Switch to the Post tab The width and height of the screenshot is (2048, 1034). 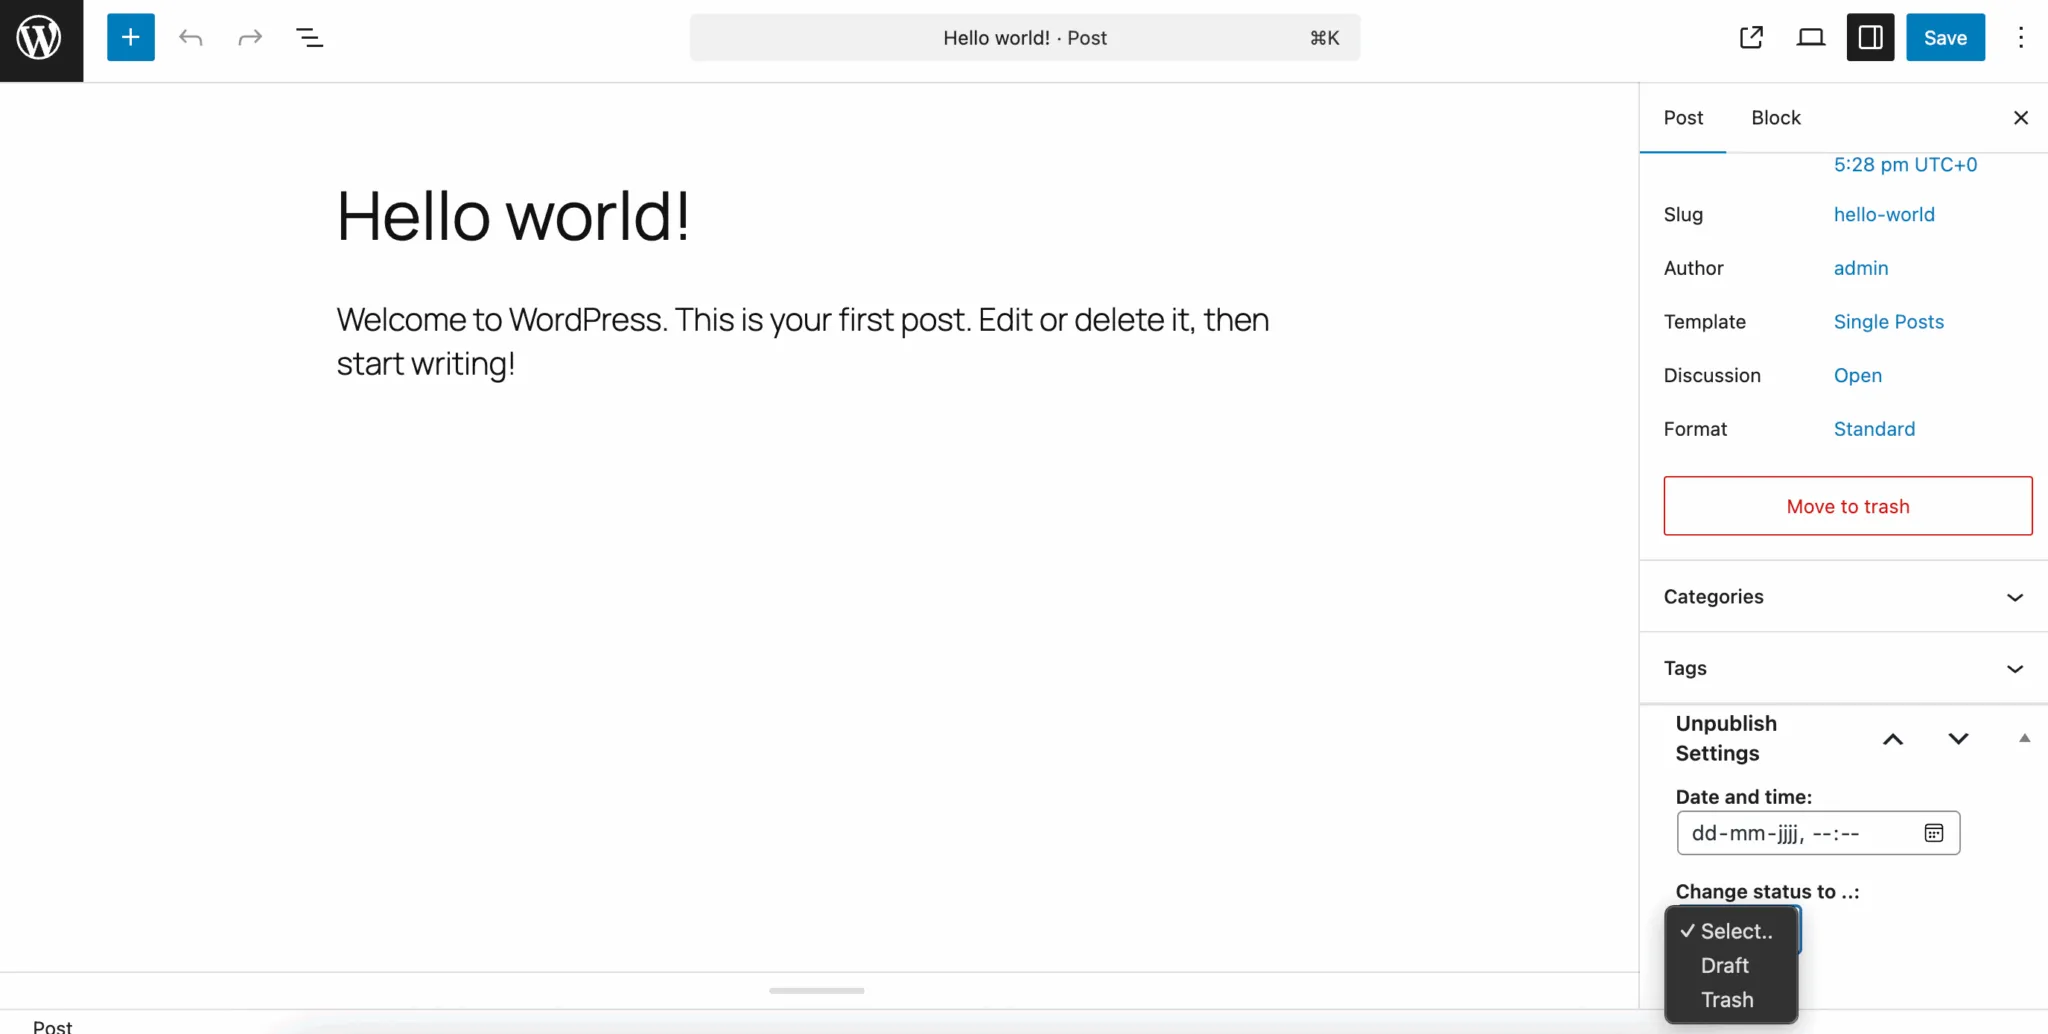(1683, 118)
